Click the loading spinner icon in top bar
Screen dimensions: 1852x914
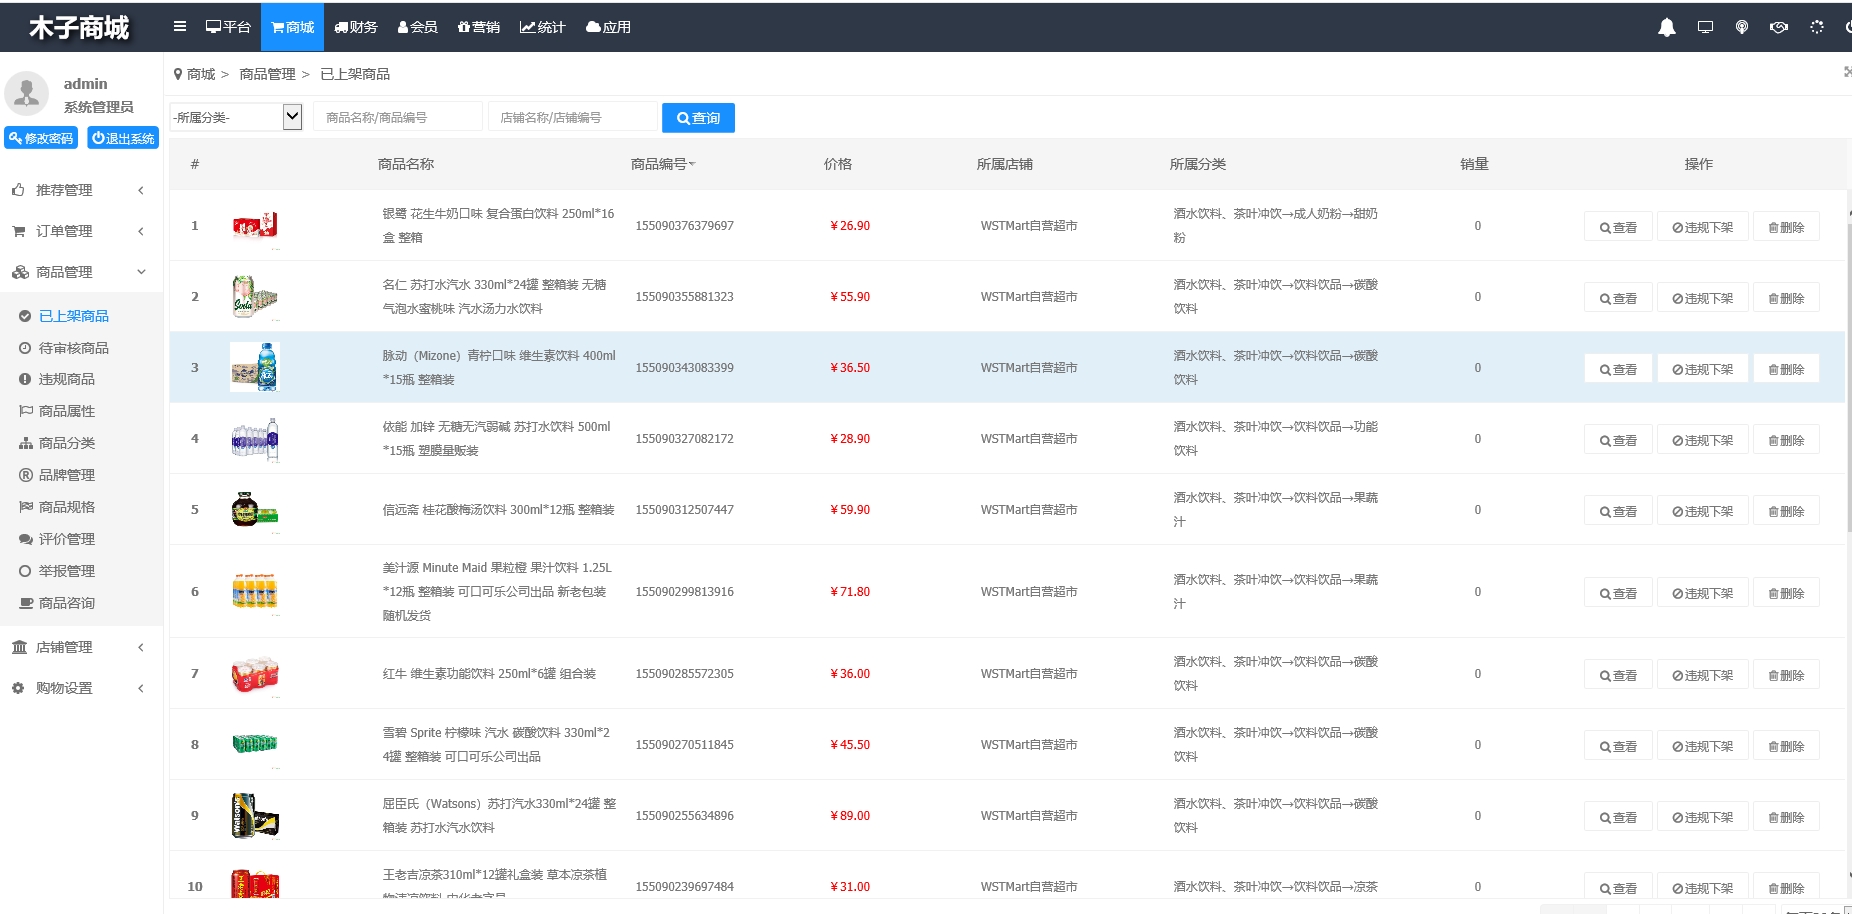(1817, 27)
